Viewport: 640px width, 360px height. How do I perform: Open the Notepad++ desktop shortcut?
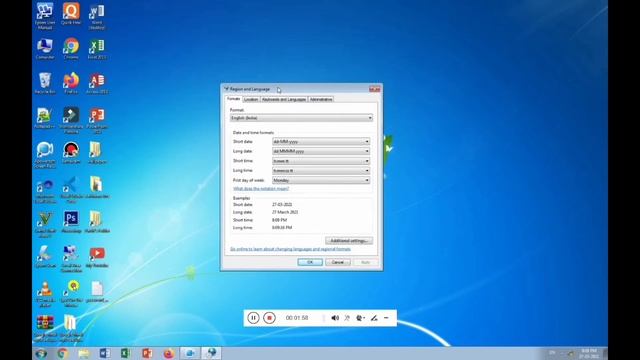tap(45, 118)
